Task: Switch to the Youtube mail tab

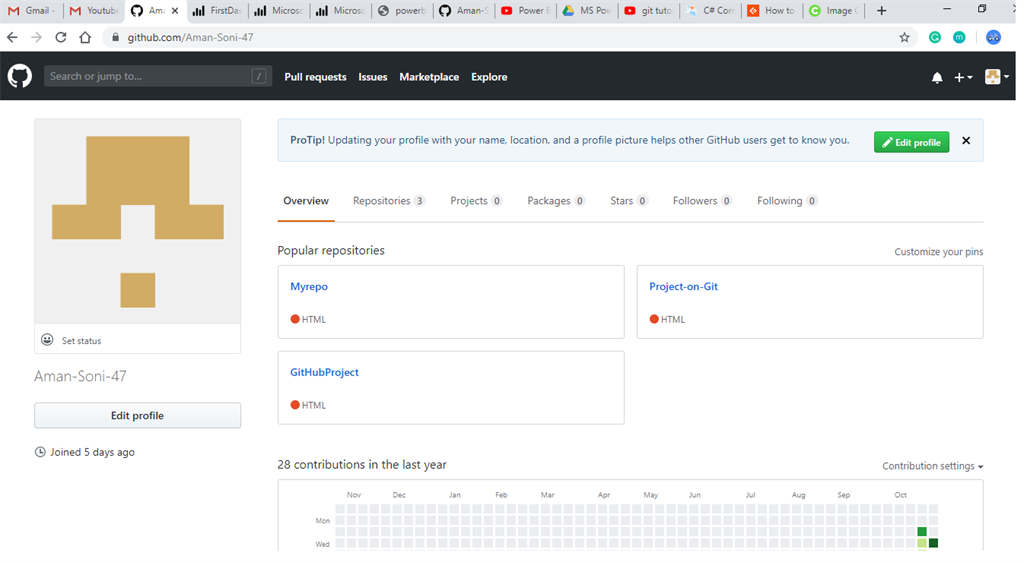Action: 94,10
